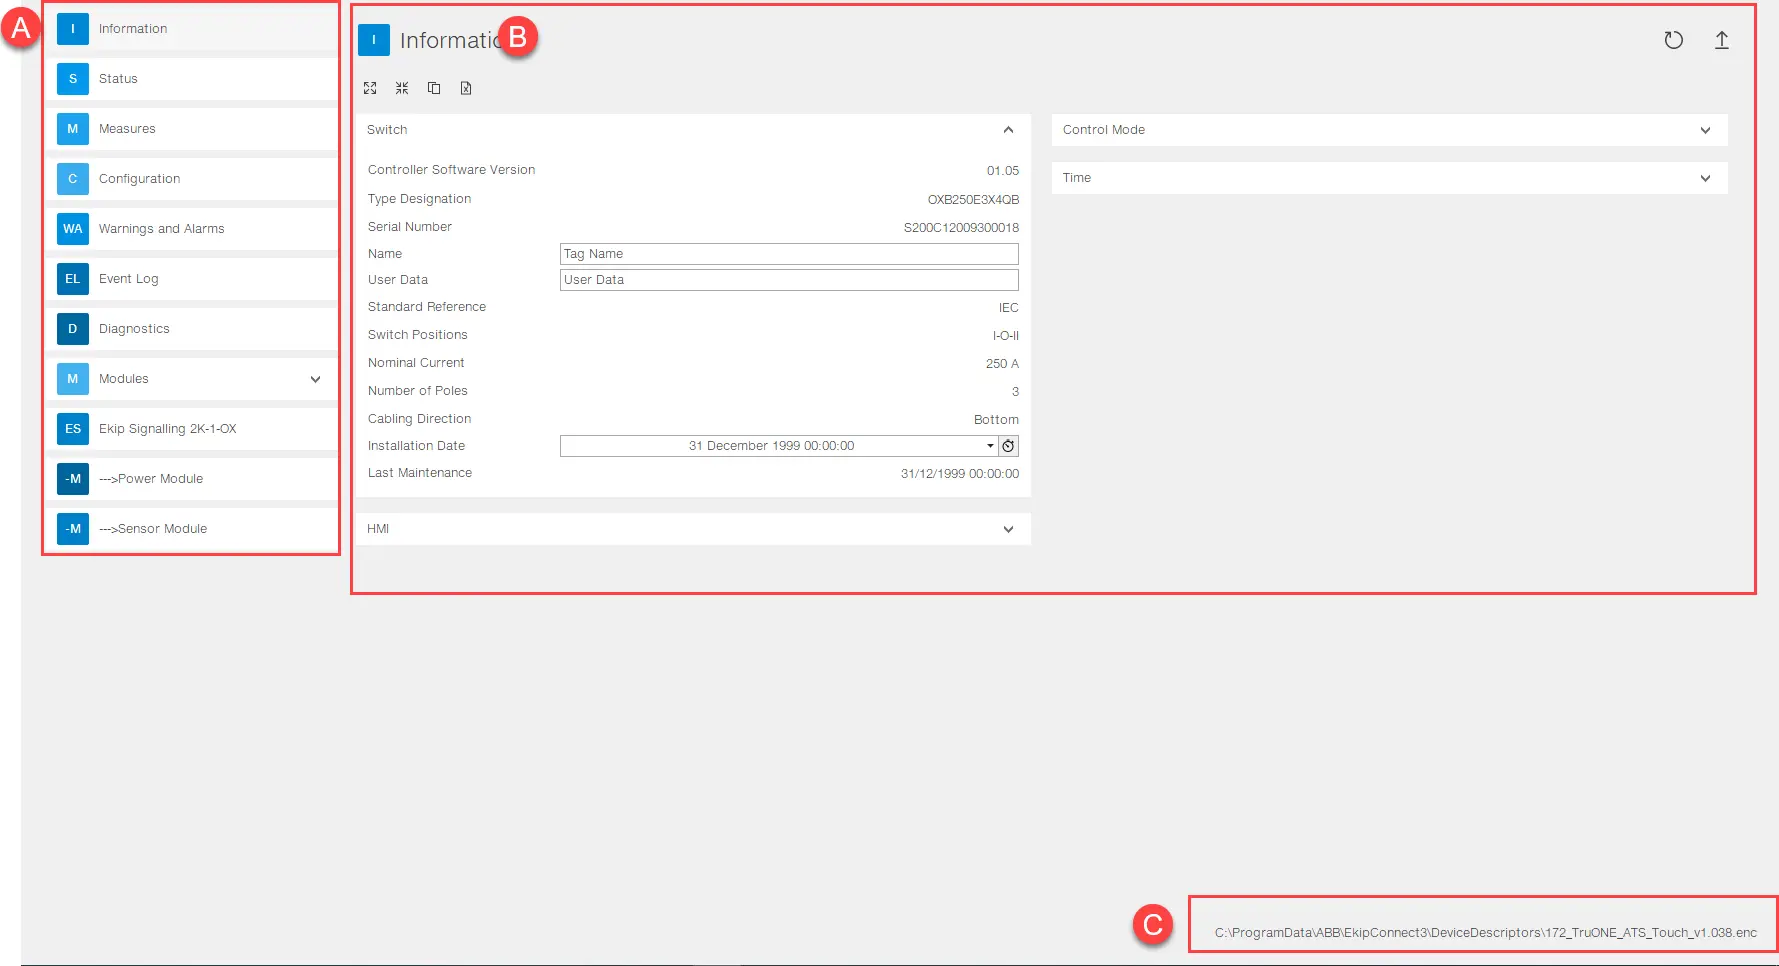The height and width of the screenshot is (966, 1779).
Task: Open the Sensor Module page
Action: pyautogui.click(x=162, y=529)
